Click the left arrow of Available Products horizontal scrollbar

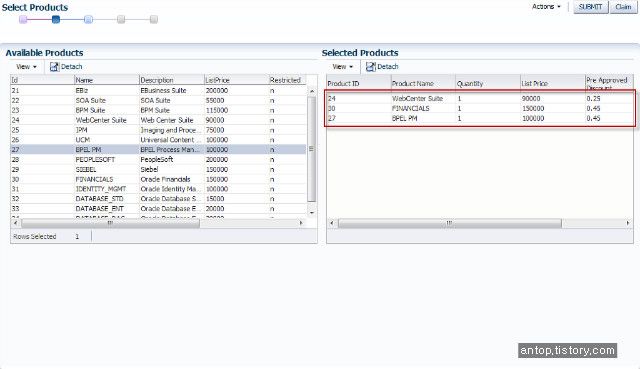point(16,223)
